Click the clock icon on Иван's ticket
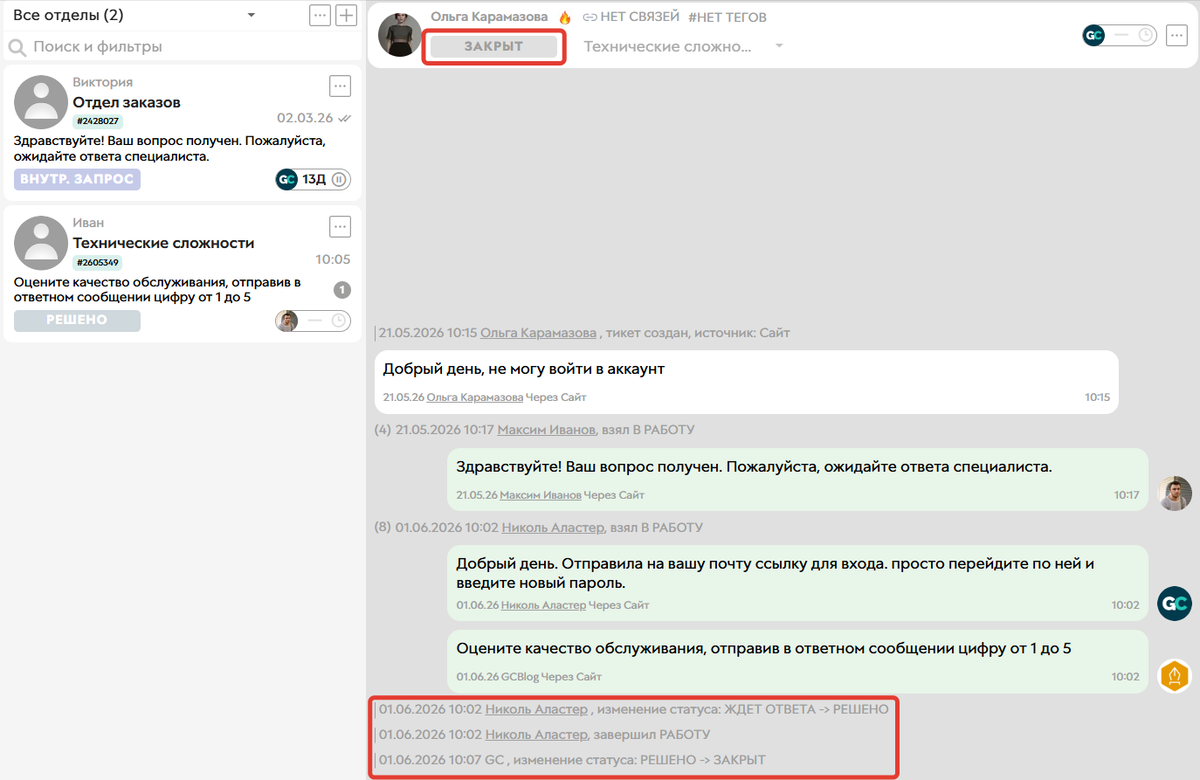 point(339,321)
